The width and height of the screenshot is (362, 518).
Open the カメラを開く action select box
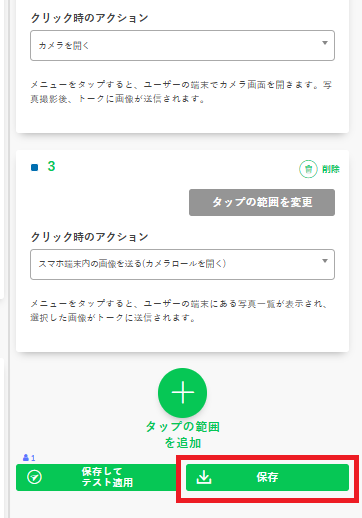click(x=182, y=46)
